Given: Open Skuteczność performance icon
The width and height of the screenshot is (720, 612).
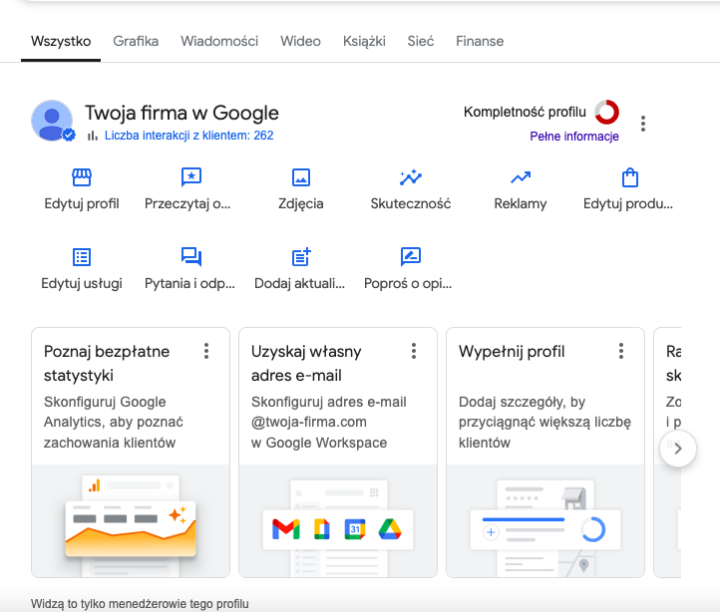Looking at the screenshot, I should [x=410, y=178].
